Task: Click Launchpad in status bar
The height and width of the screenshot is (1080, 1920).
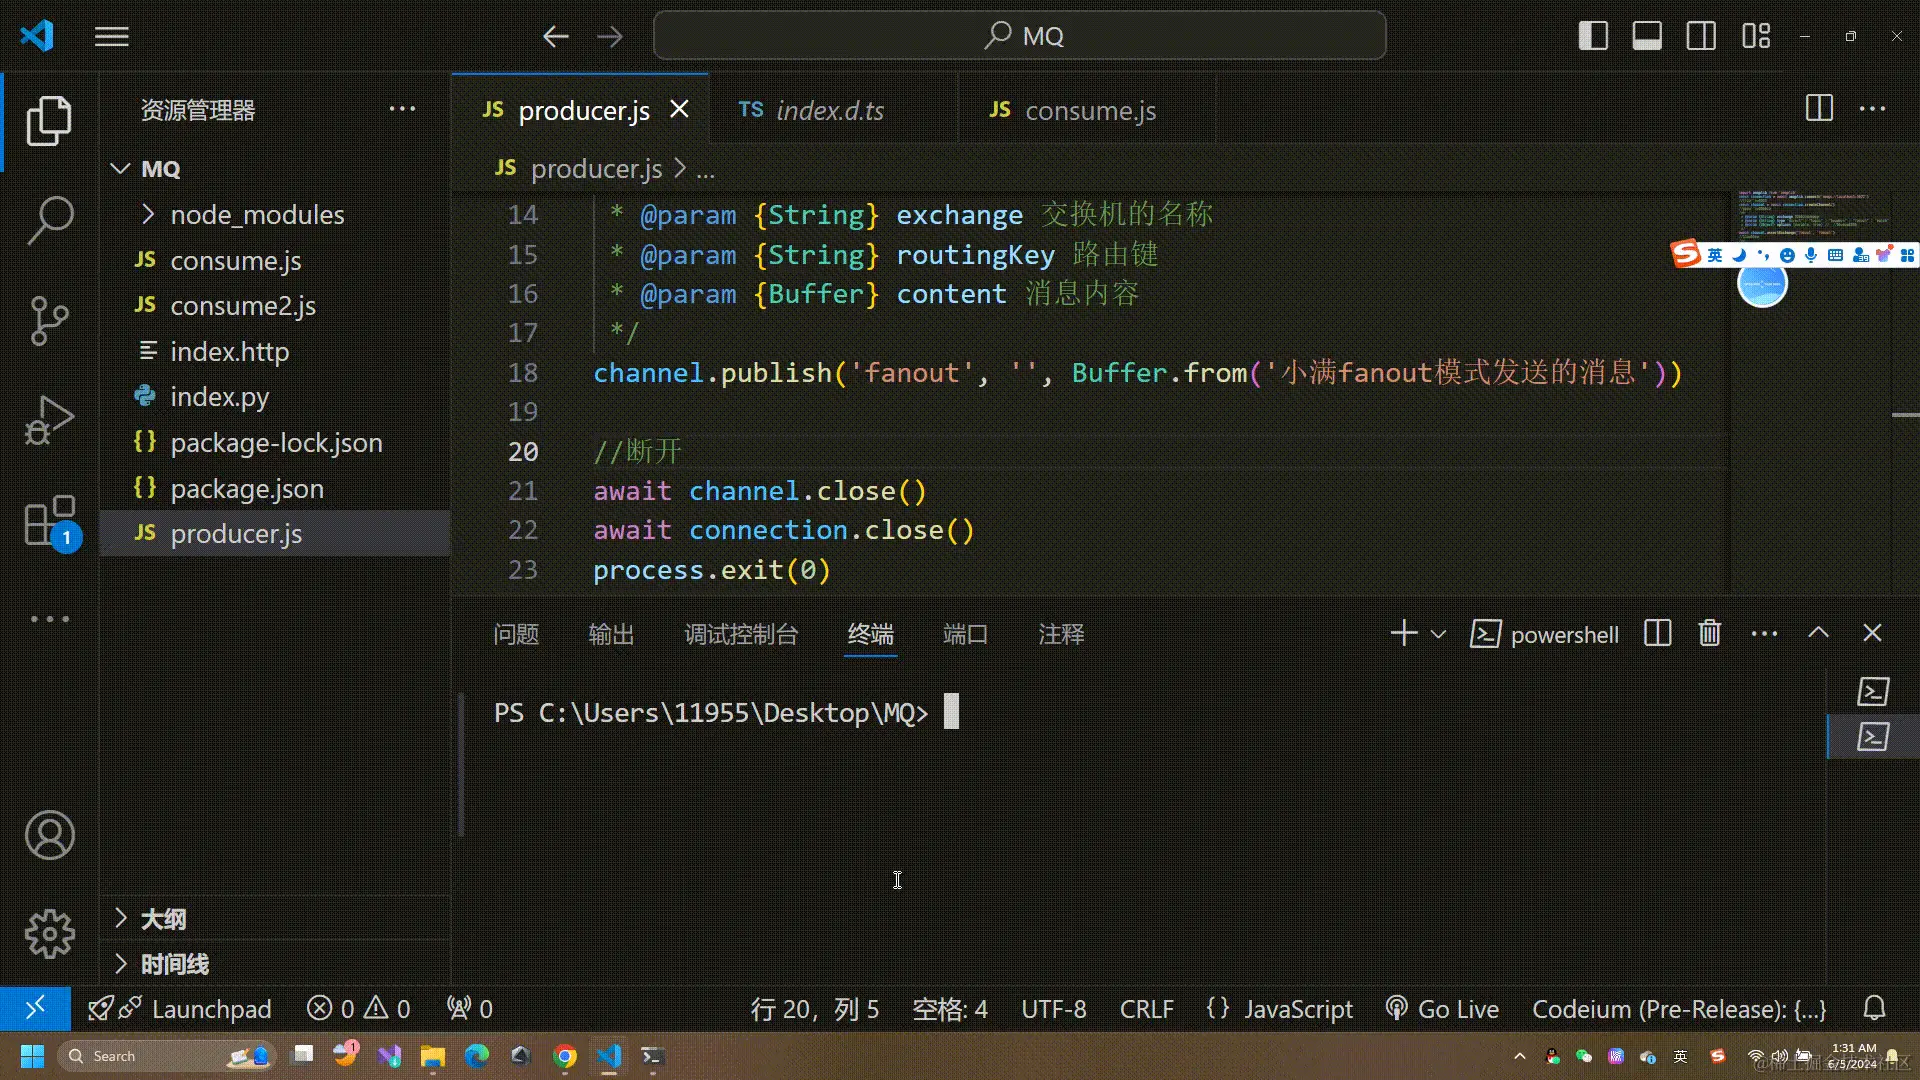Action: [x=180, y=1009]
